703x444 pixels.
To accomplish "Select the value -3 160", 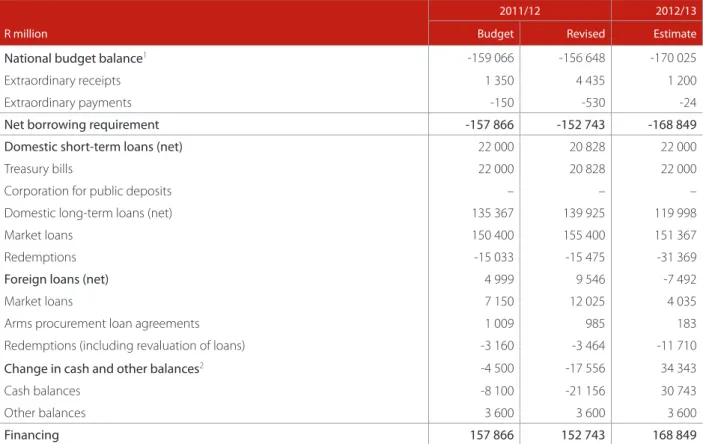I will tap(497, 346).
